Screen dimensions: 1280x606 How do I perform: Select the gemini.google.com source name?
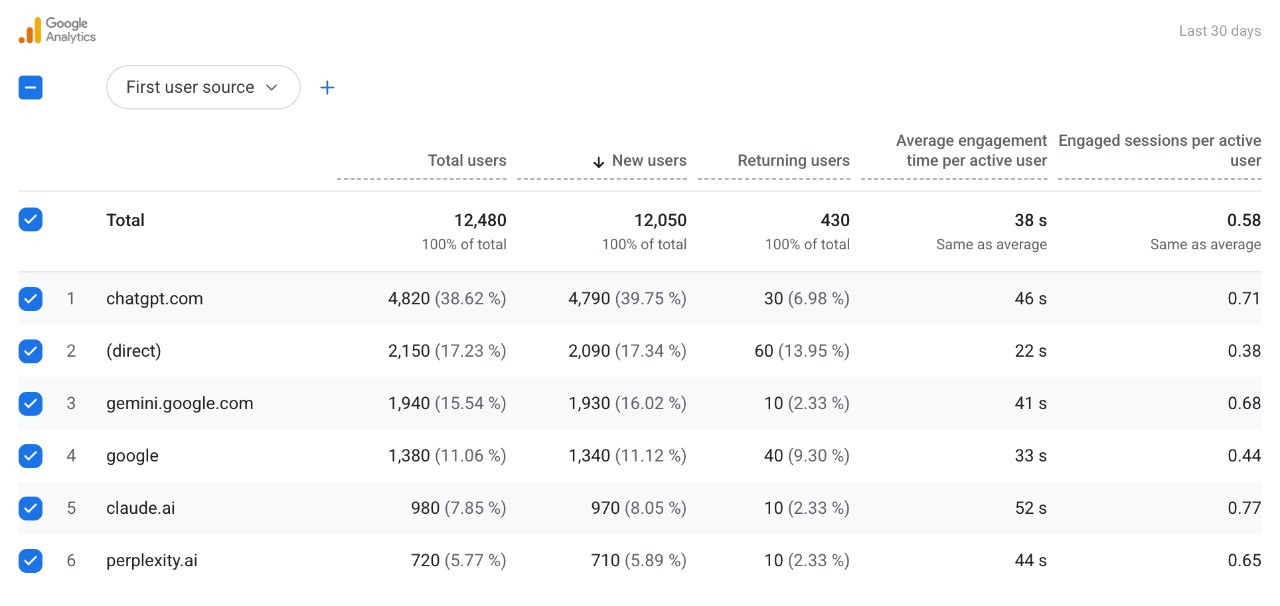[180, 403]
